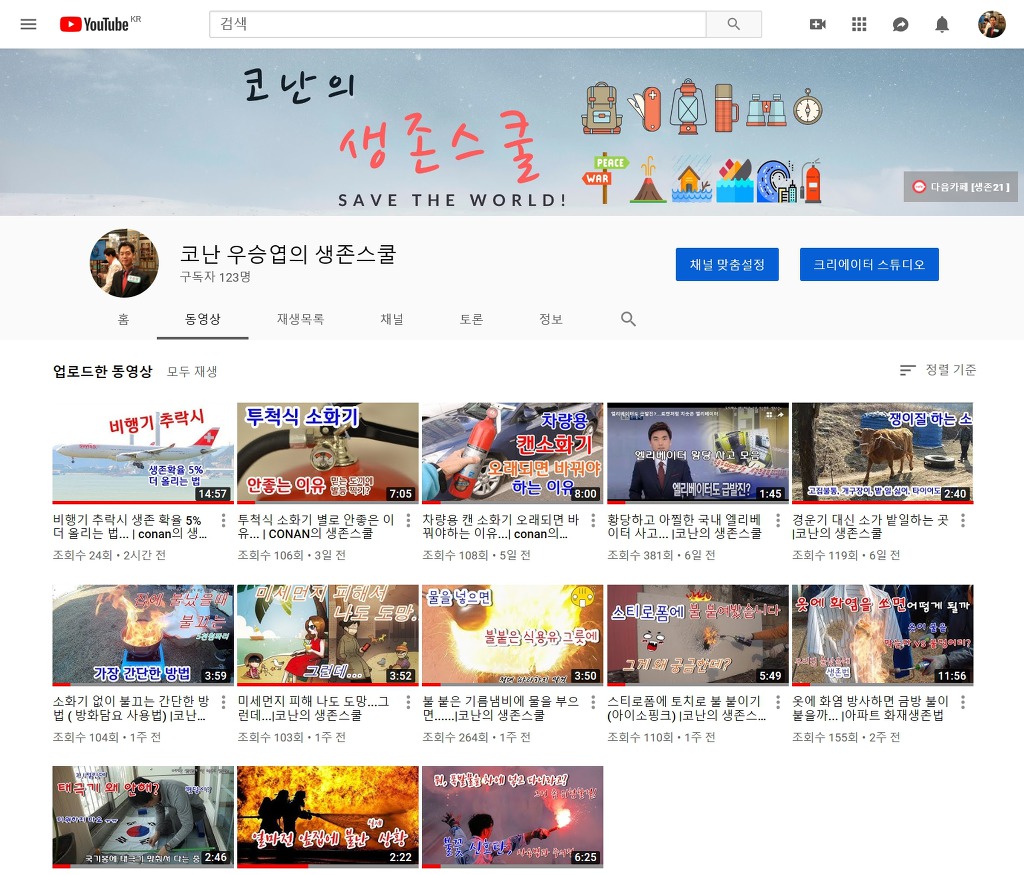Open YouTube apps grid icon

[859, 24]
